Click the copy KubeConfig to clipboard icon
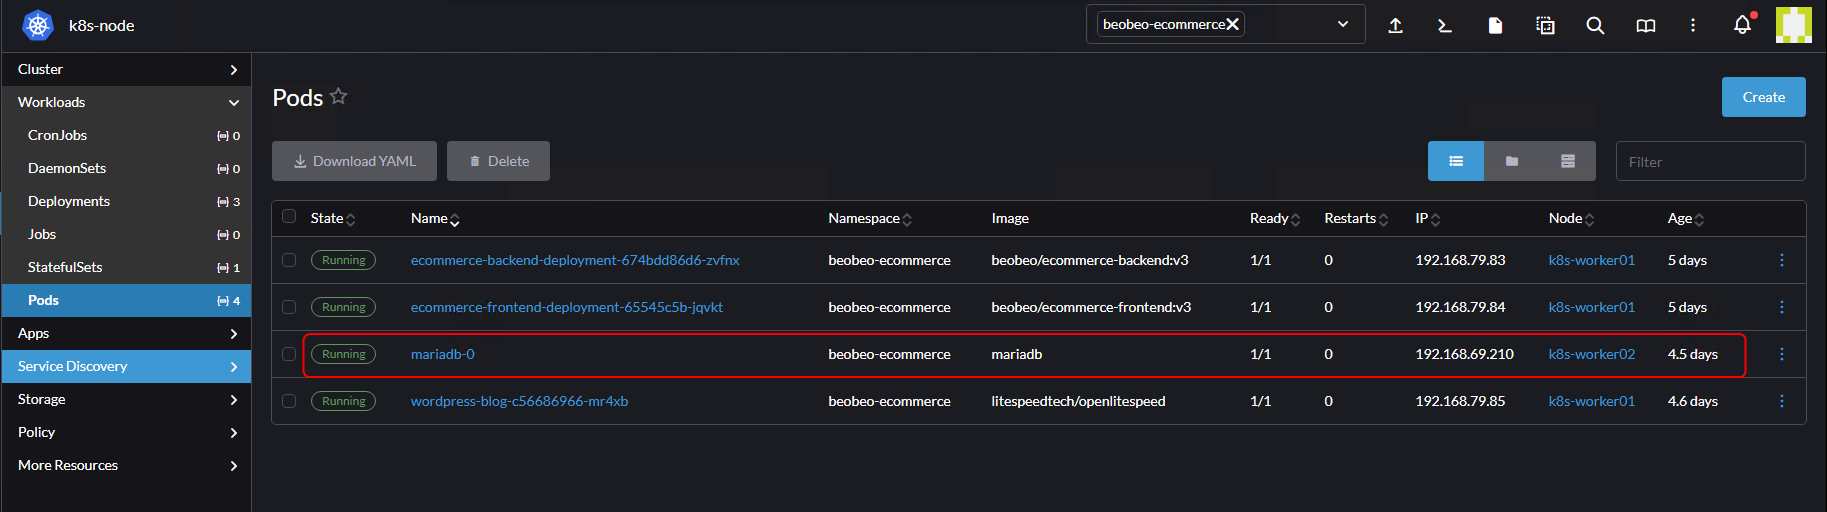Screen dimensions: 1827x512 pyautogui.click(x=1545, y=25)
